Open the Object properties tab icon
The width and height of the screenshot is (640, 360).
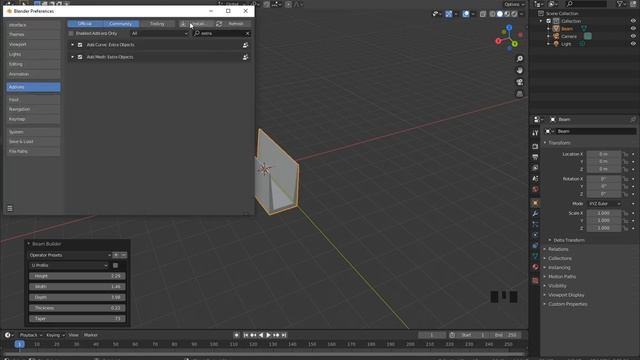[x=535, y=203]
